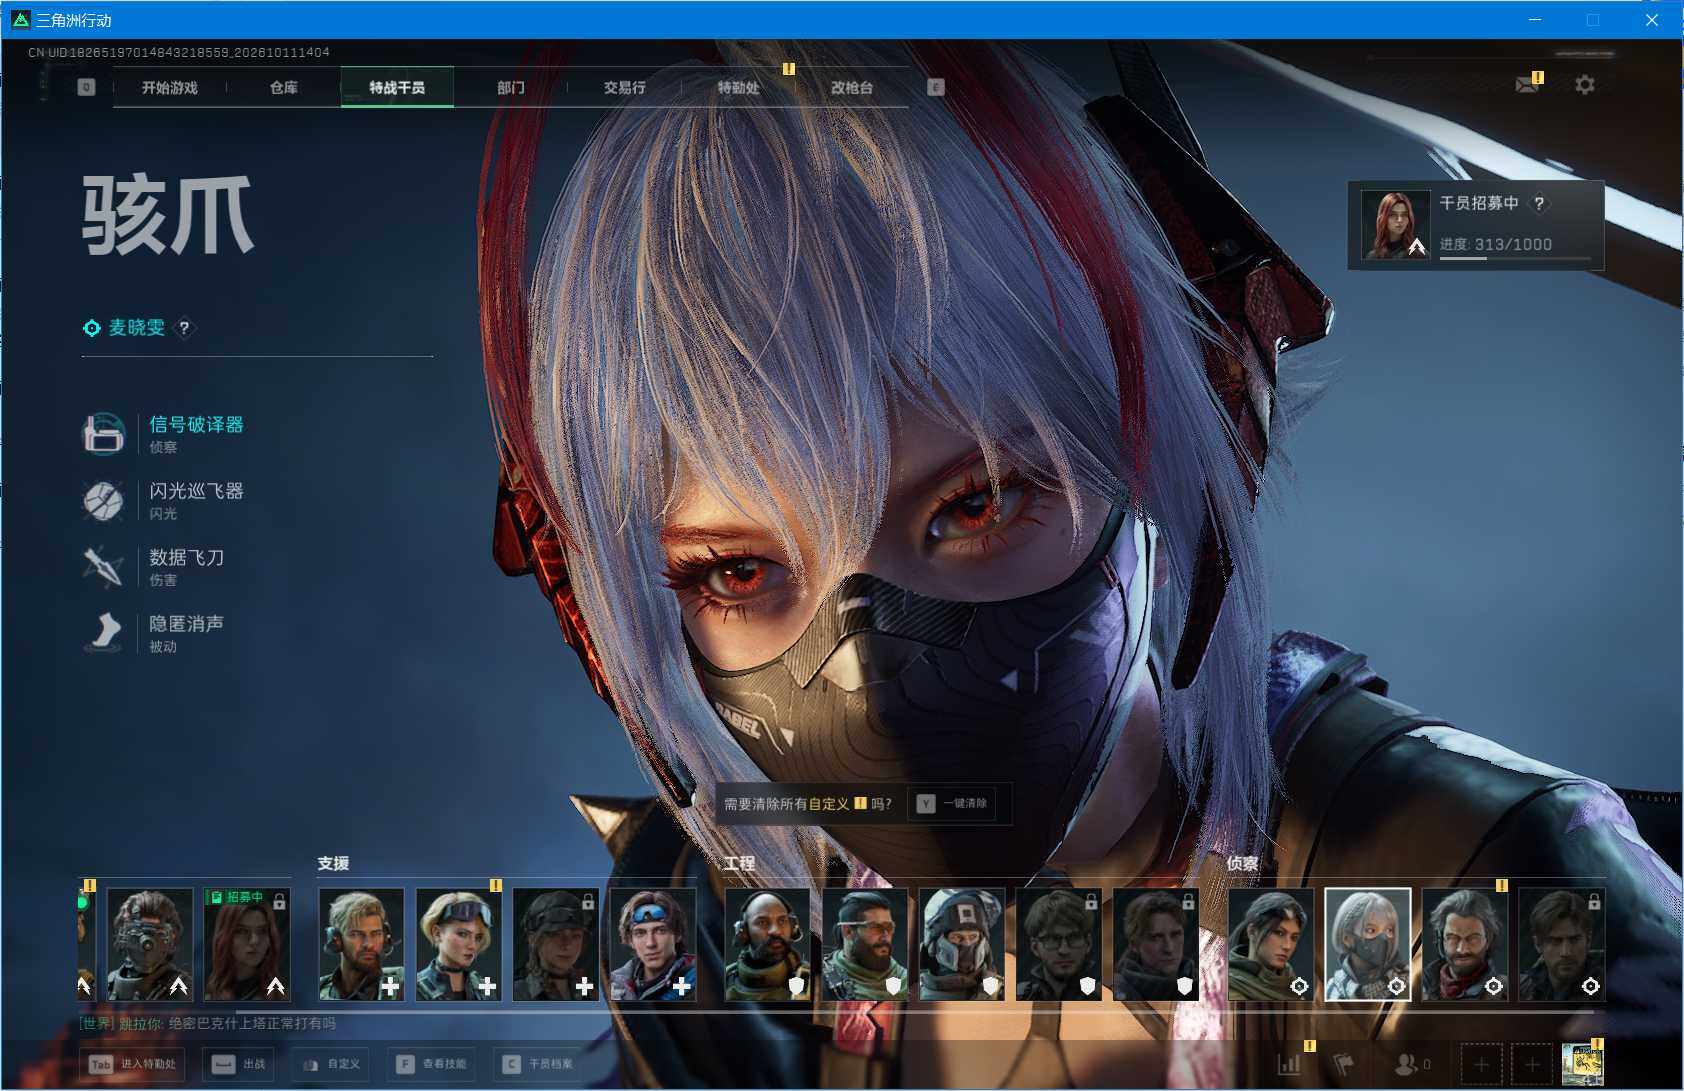Select the first 支援 operator with headset
The image size is (1684, 1091).
(x=361, y=944)
